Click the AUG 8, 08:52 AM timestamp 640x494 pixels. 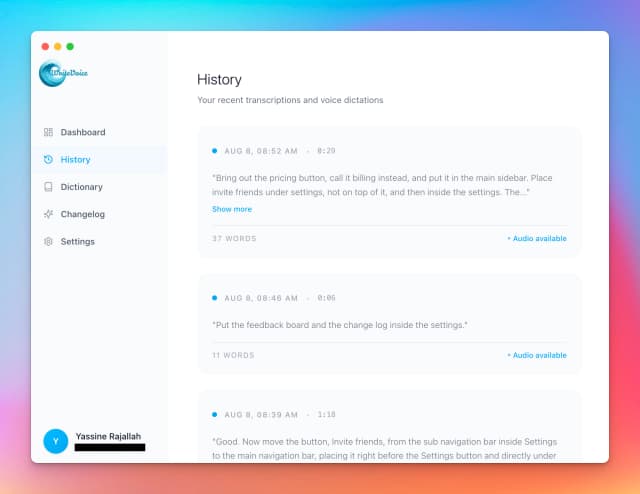click(261, 151)
